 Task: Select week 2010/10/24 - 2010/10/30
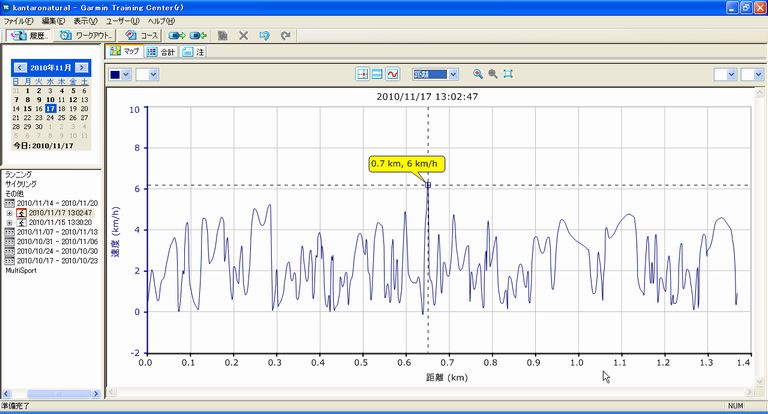pyautogui.click(x=57, y=251)
